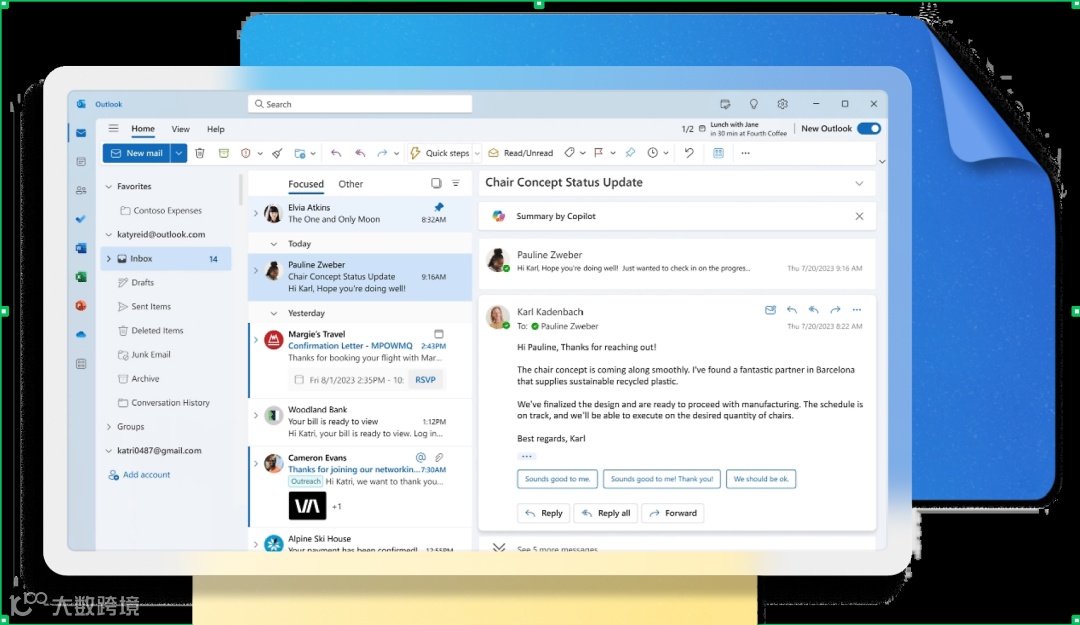The width and height of the screenshot is (1080, 625).
Task: Choose 'We should be ok.' suggested reply
Action: 761,479
